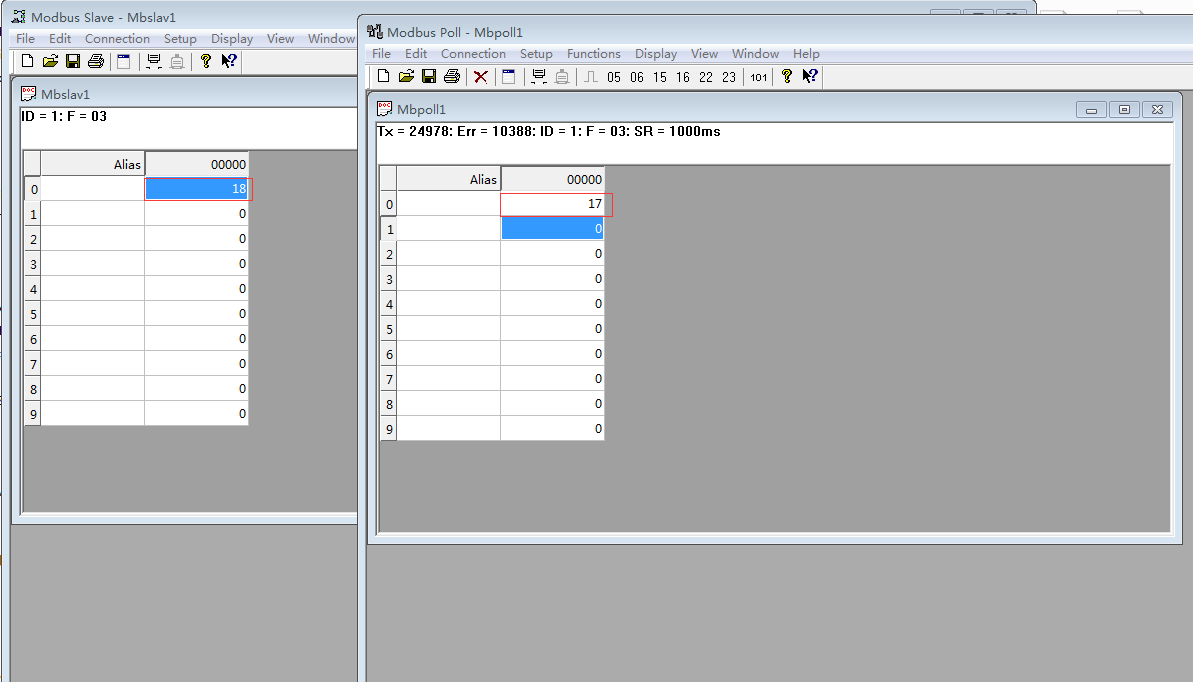Viewport: 1193px width, 682px height.
Task: Click Connect icon in Modbus Poll toolbar
Action: pos(539,76)
